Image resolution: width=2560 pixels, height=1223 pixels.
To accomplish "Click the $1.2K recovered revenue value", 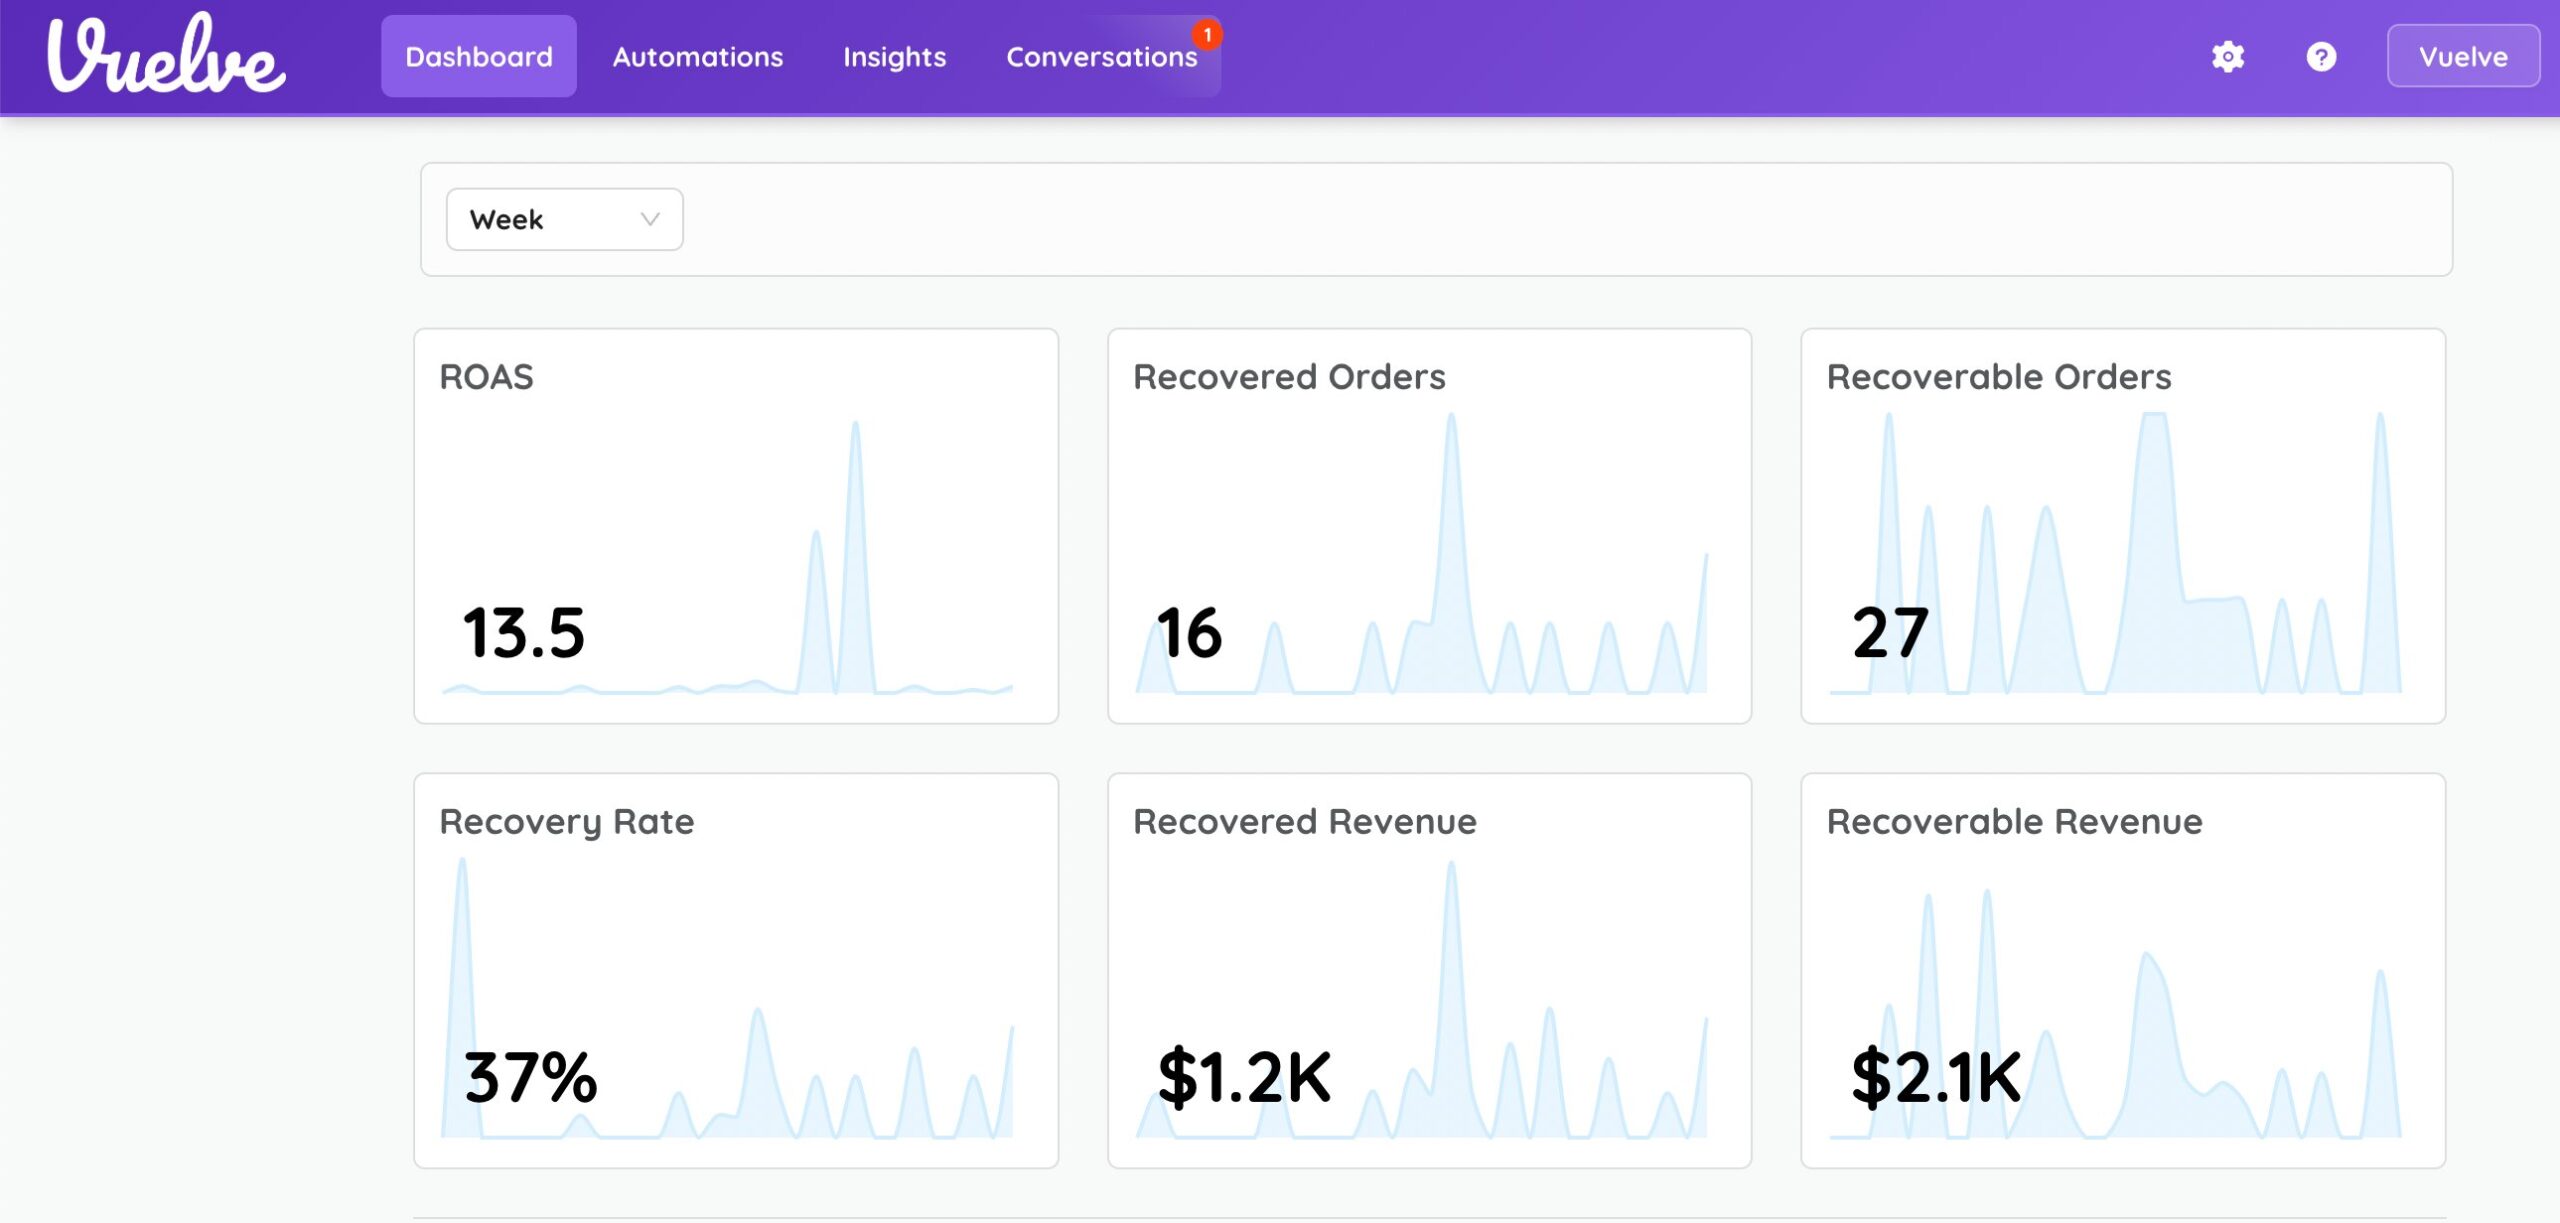I will coord(1243,1077).
